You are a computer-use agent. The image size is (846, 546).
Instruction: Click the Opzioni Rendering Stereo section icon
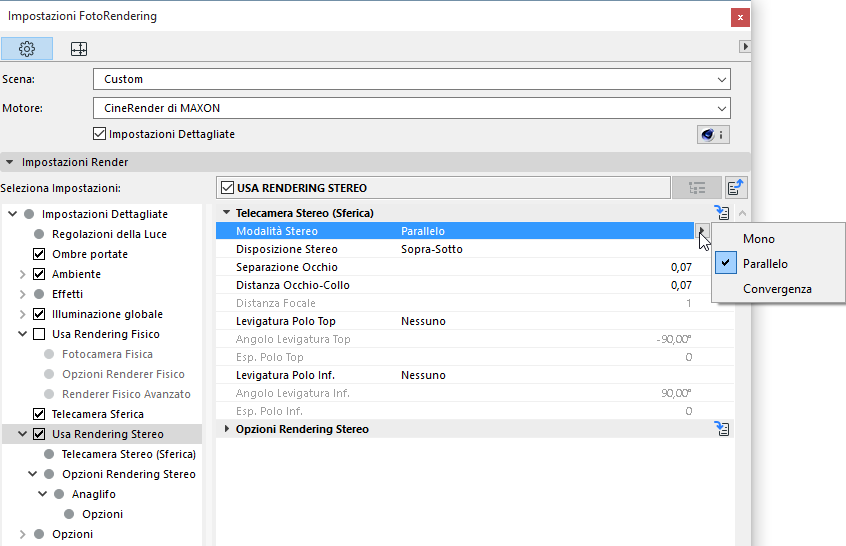(x=722, y=429)
